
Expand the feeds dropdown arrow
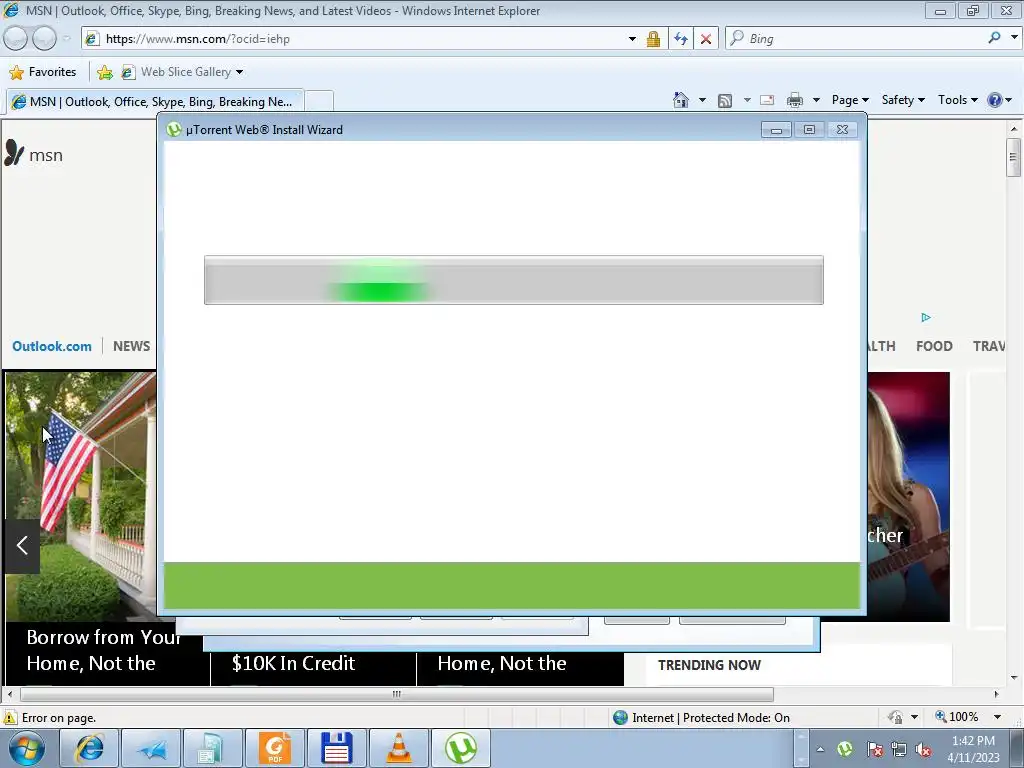coord(746,101)
